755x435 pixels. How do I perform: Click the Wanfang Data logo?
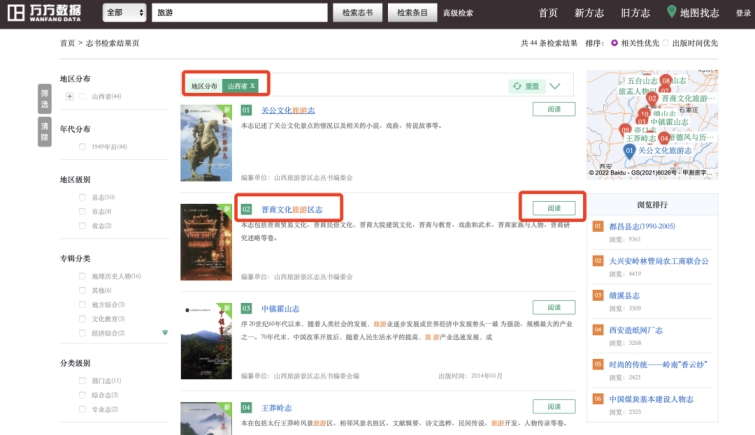pos(44,13)
